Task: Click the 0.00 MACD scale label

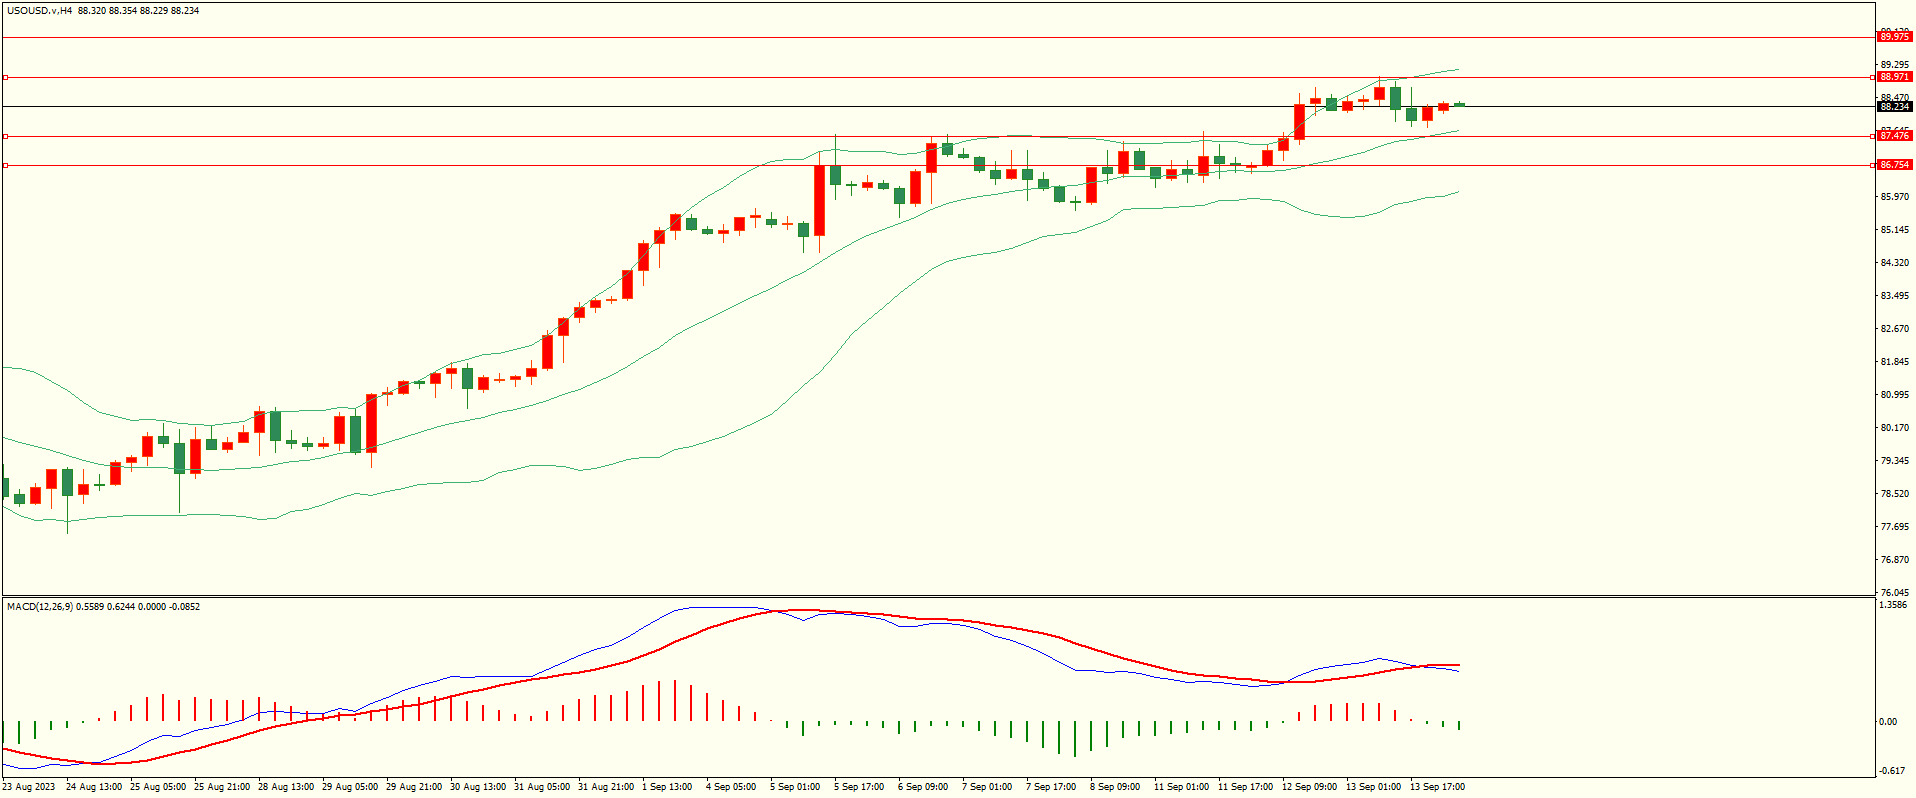Action: (x=1888, y=722)
